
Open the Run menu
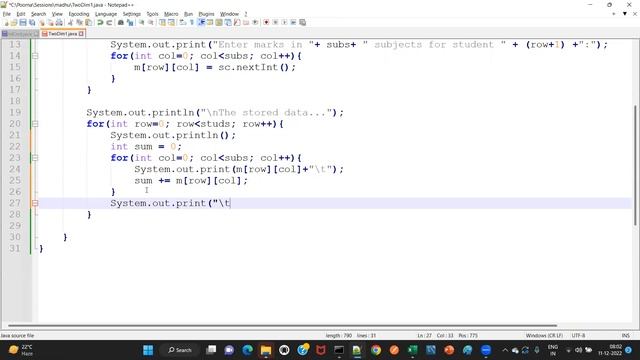(188, 14)
